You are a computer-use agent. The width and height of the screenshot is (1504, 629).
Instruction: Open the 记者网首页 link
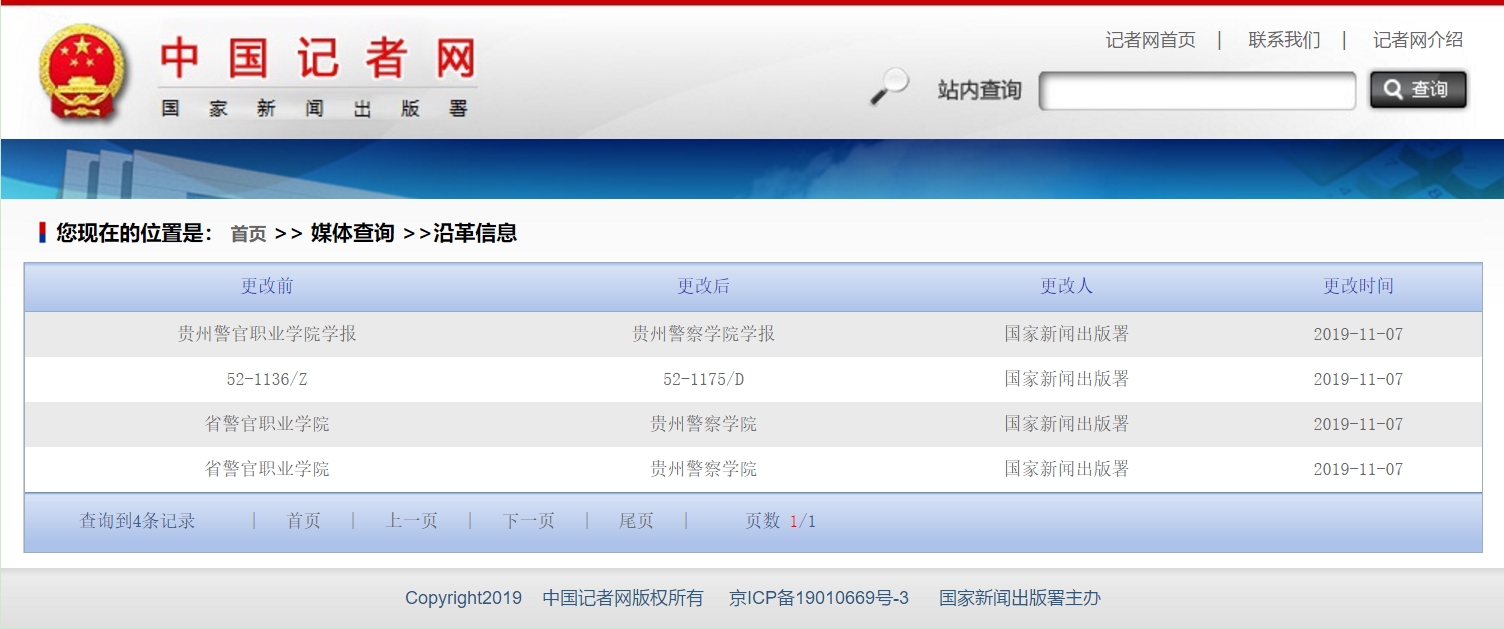pyautogui.click(x=1150, y=40)
